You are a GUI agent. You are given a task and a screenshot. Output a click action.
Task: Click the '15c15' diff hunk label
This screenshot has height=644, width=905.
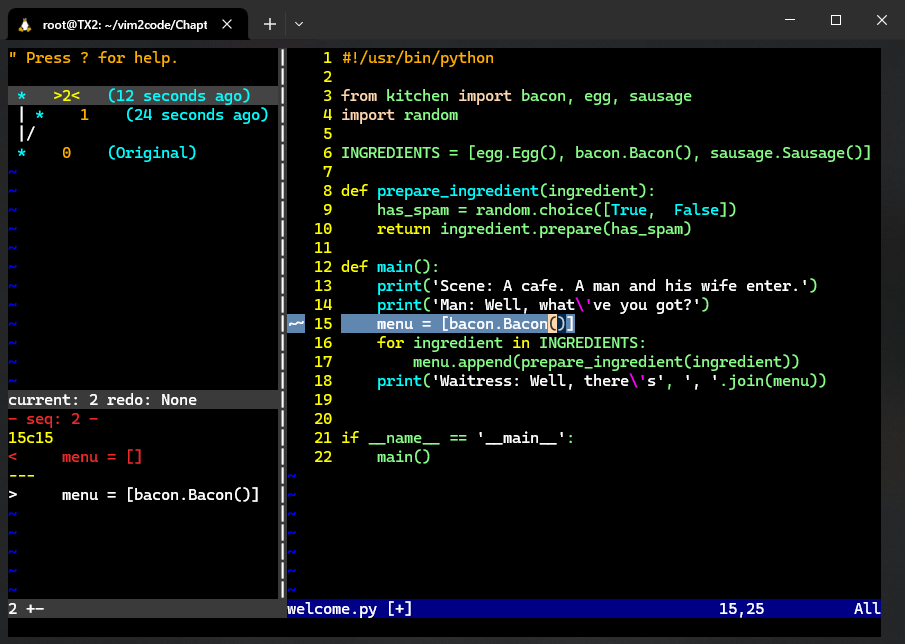(31, 438)
